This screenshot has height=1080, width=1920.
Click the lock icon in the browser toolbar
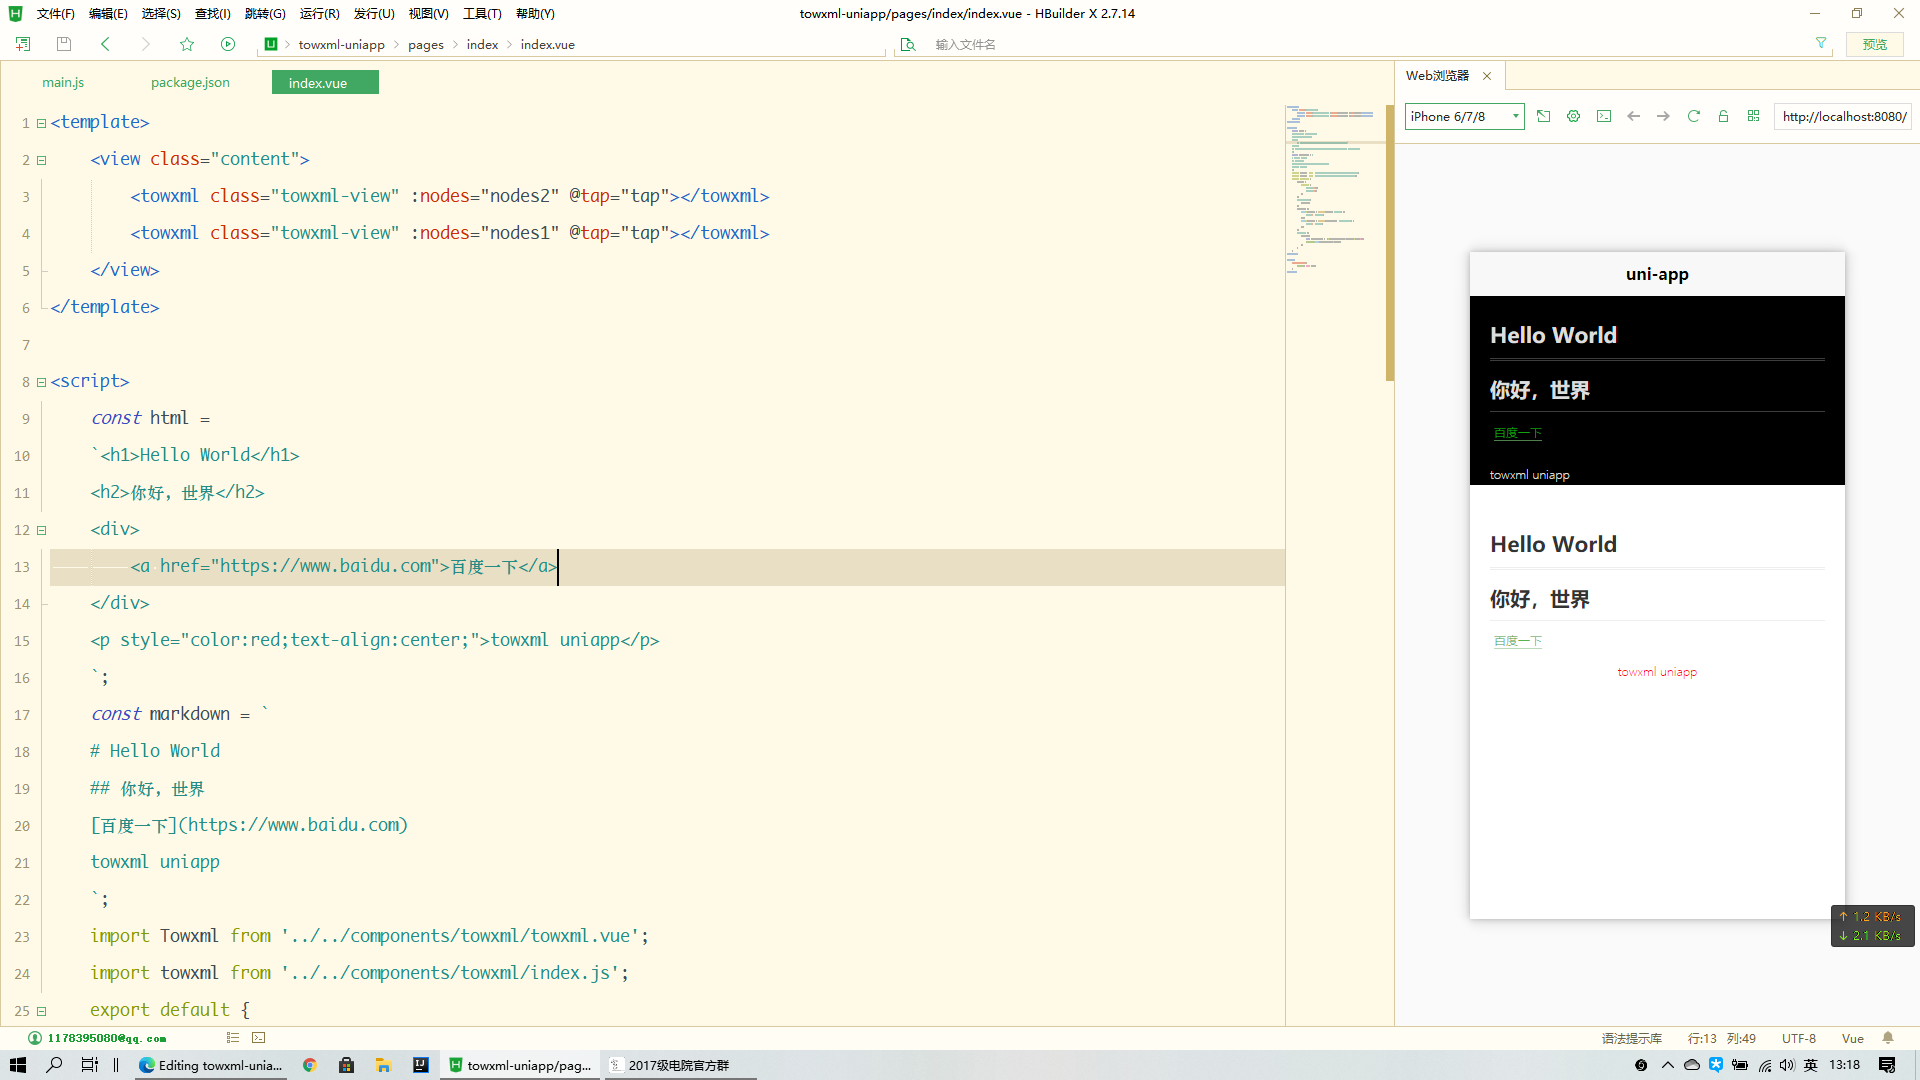pyautogui.click(x=1723, y=116)
